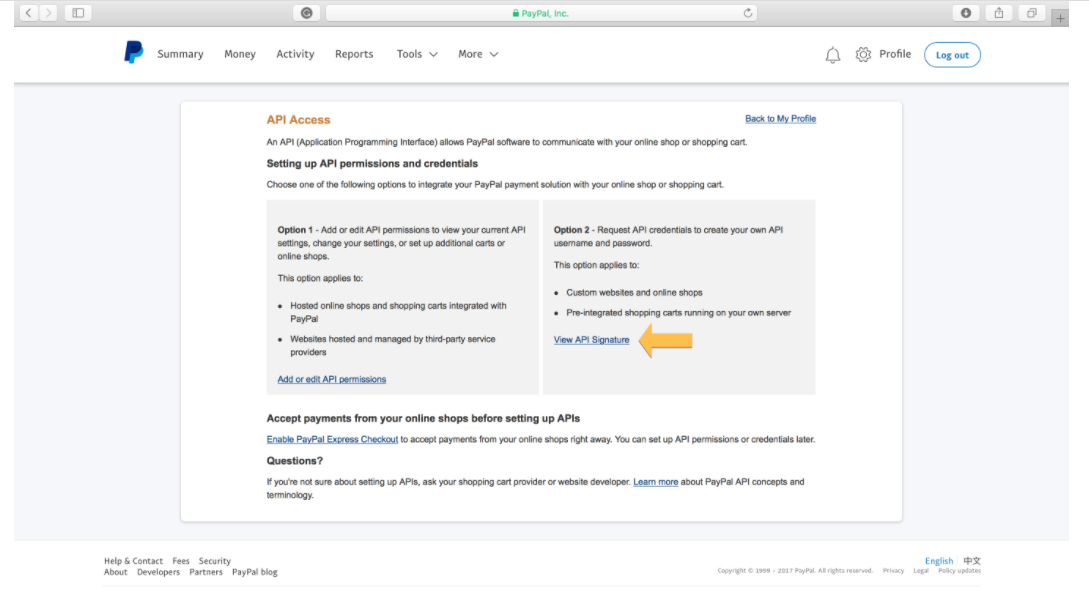The width and height of the screenshot is (1089, 593).
Task: Open a new browser tab
Action: pos(1060,18)
